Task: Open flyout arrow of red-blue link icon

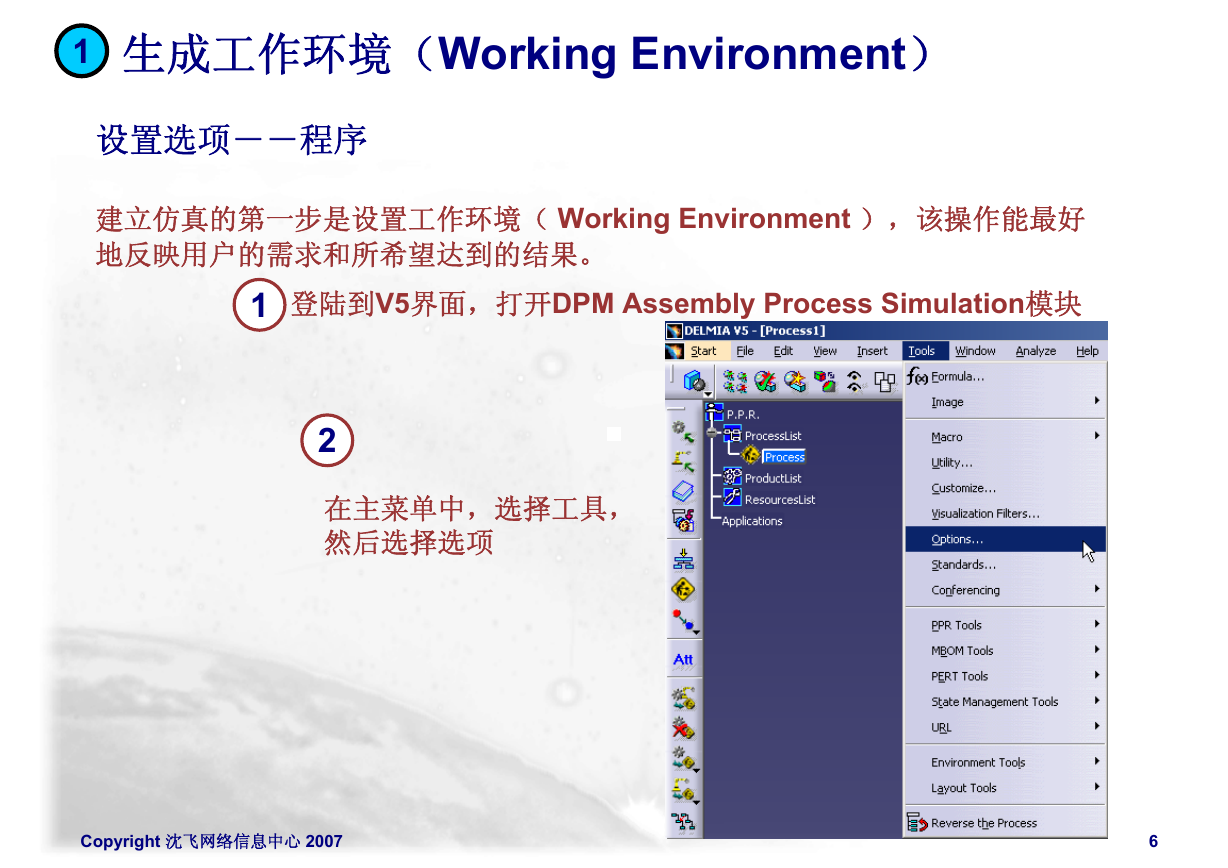Action: click(696, 632)
